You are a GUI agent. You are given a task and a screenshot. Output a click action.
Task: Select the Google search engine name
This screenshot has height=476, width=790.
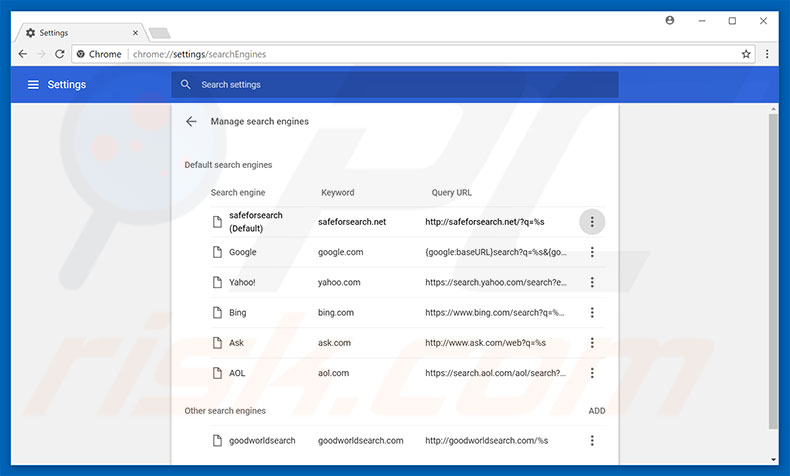(243, 252)
